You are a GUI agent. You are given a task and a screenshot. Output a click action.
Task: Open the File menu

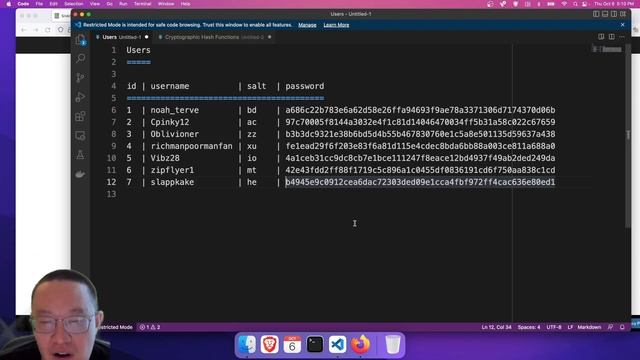tap(39, 4)
